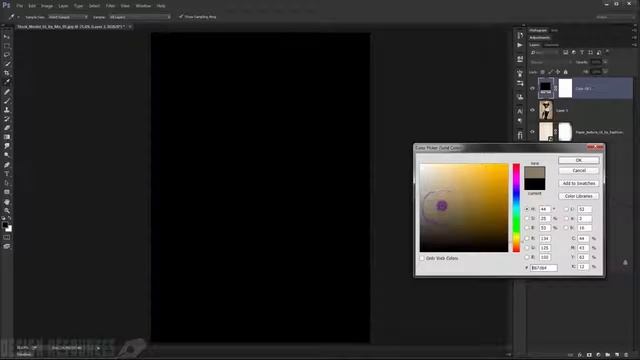Select the Healing Brush tool
This screenshot has width=640, height=360.
pyautogui.click(x=7, y=92)
